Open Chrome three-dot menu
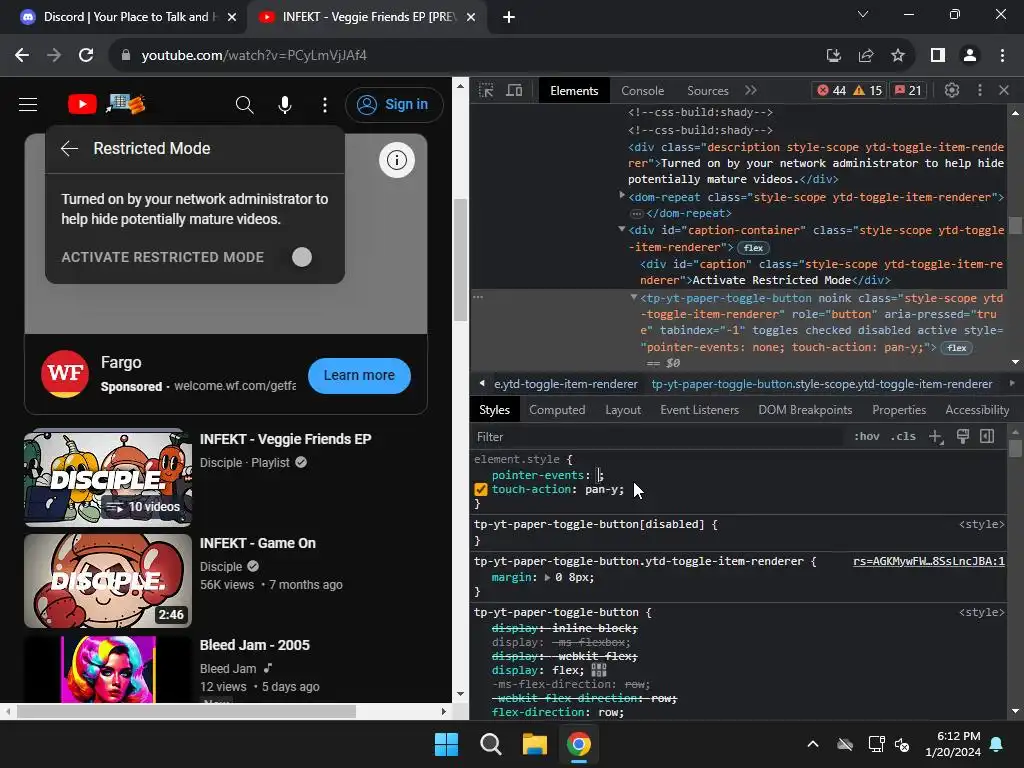Screen dimensions: 1024x768 coord(1002,56)
